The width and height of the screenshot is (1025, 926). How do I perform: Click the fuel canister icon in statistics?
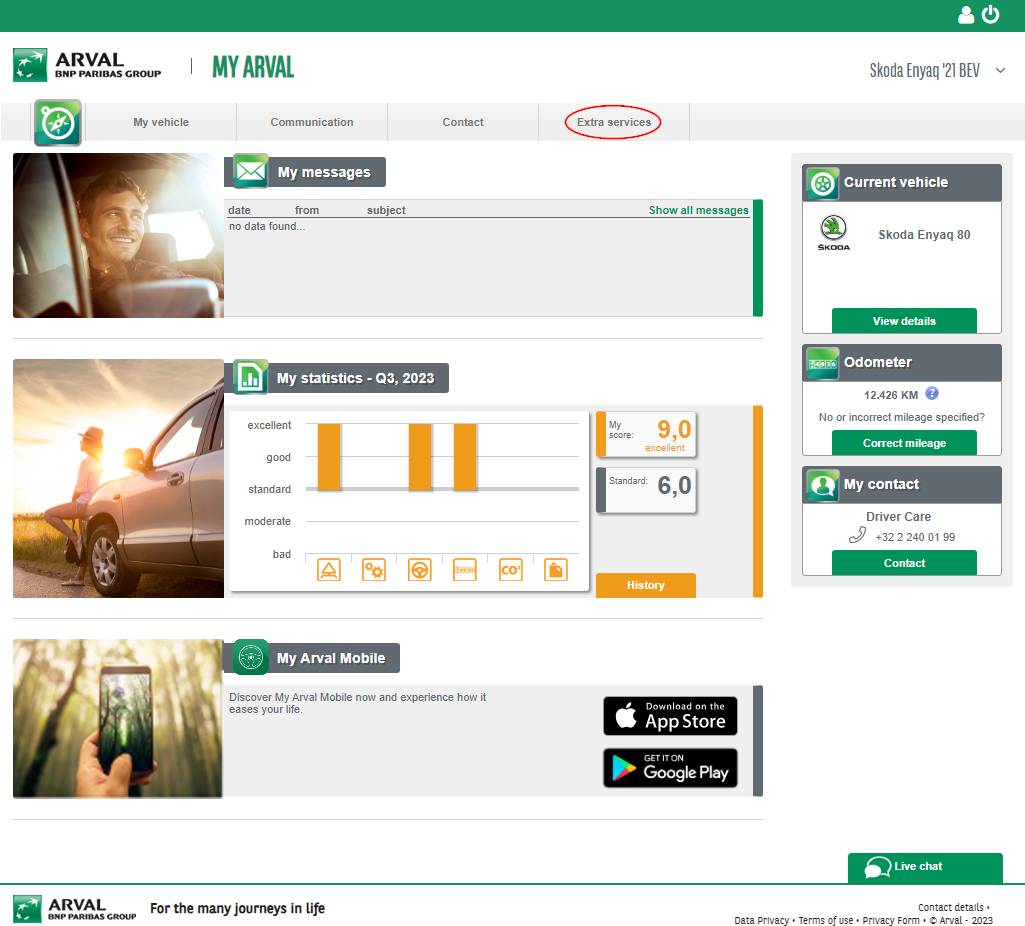(x=555, y=569)
